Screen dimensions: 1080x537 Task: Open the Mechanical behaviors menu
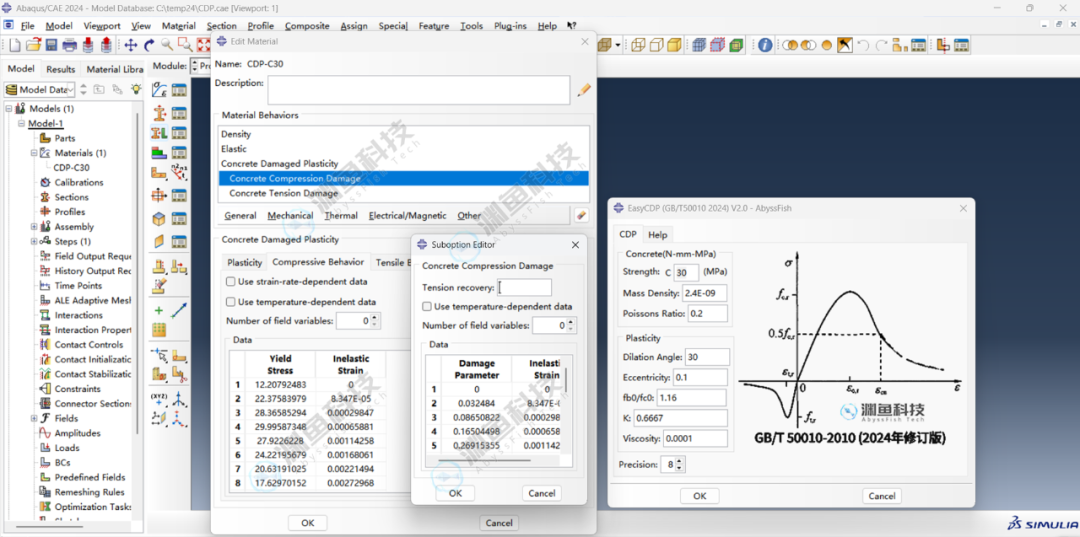click(290, 215)
